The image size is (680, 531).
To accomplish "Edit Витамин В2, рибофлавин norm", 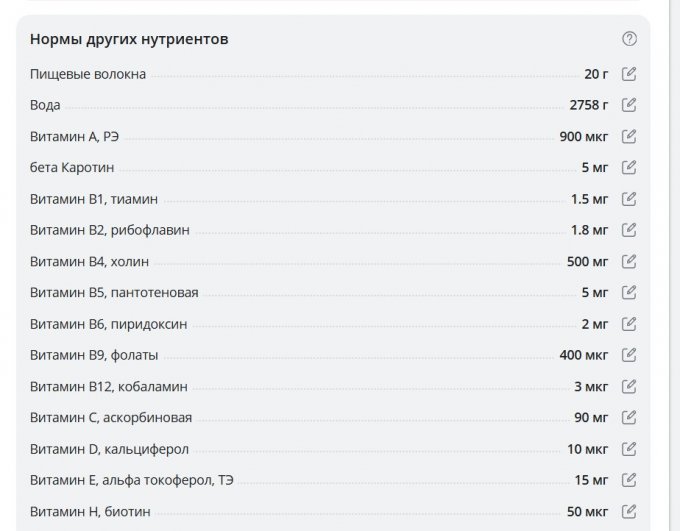I will tap(629, 229).
